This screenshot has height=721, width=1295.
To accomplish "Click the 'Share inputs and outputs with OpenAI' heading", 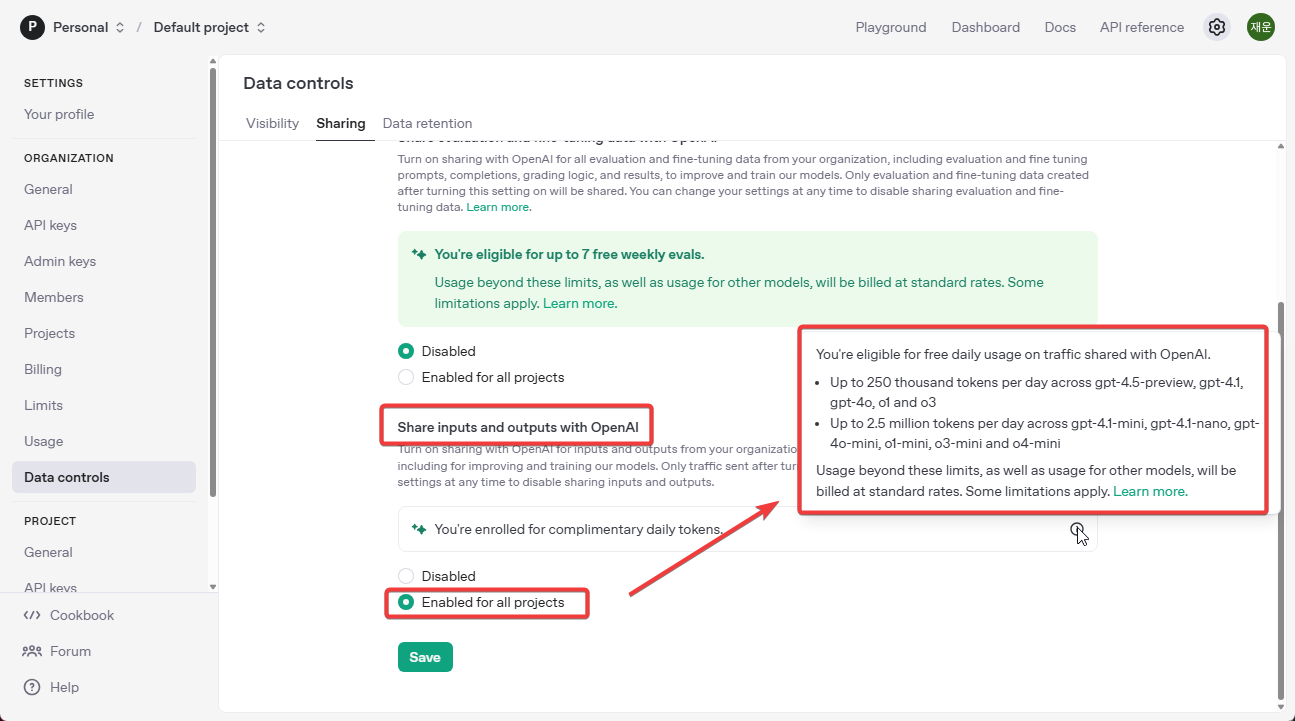I will point(517,427).
